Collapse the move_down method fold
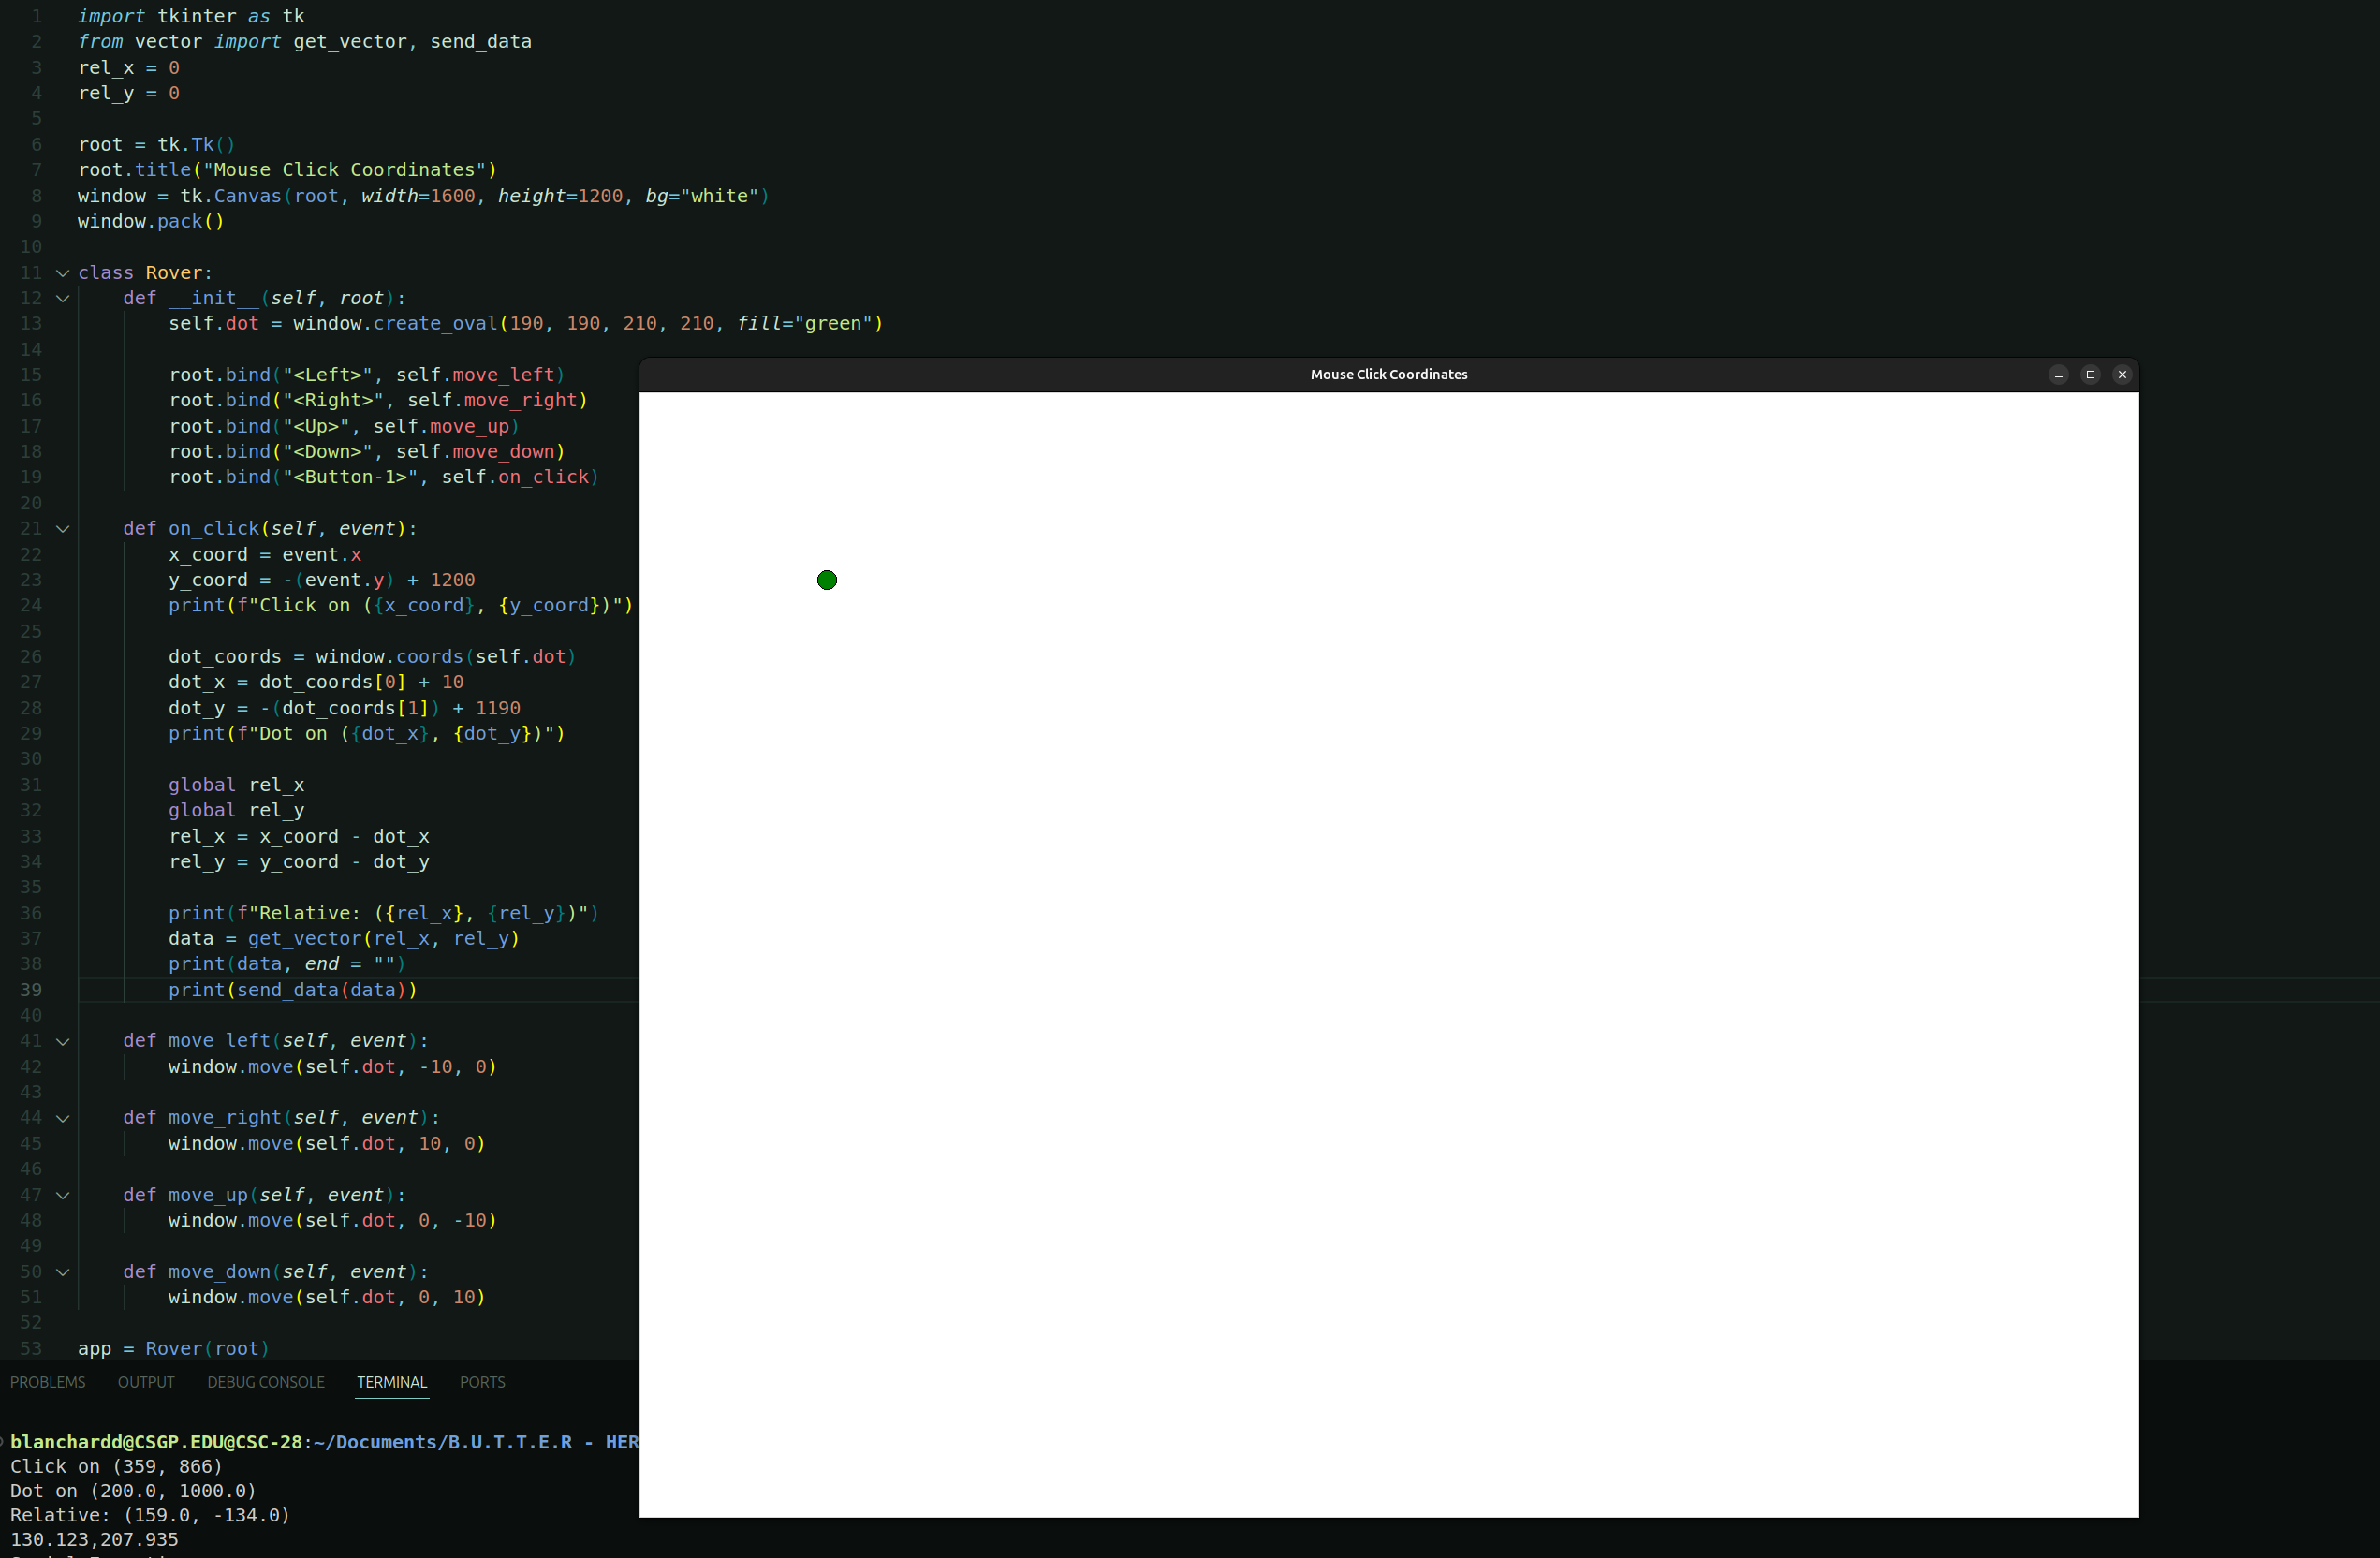This screenshot has width=2380, height=1558. pyautogui.click(x=61, y=1272)
